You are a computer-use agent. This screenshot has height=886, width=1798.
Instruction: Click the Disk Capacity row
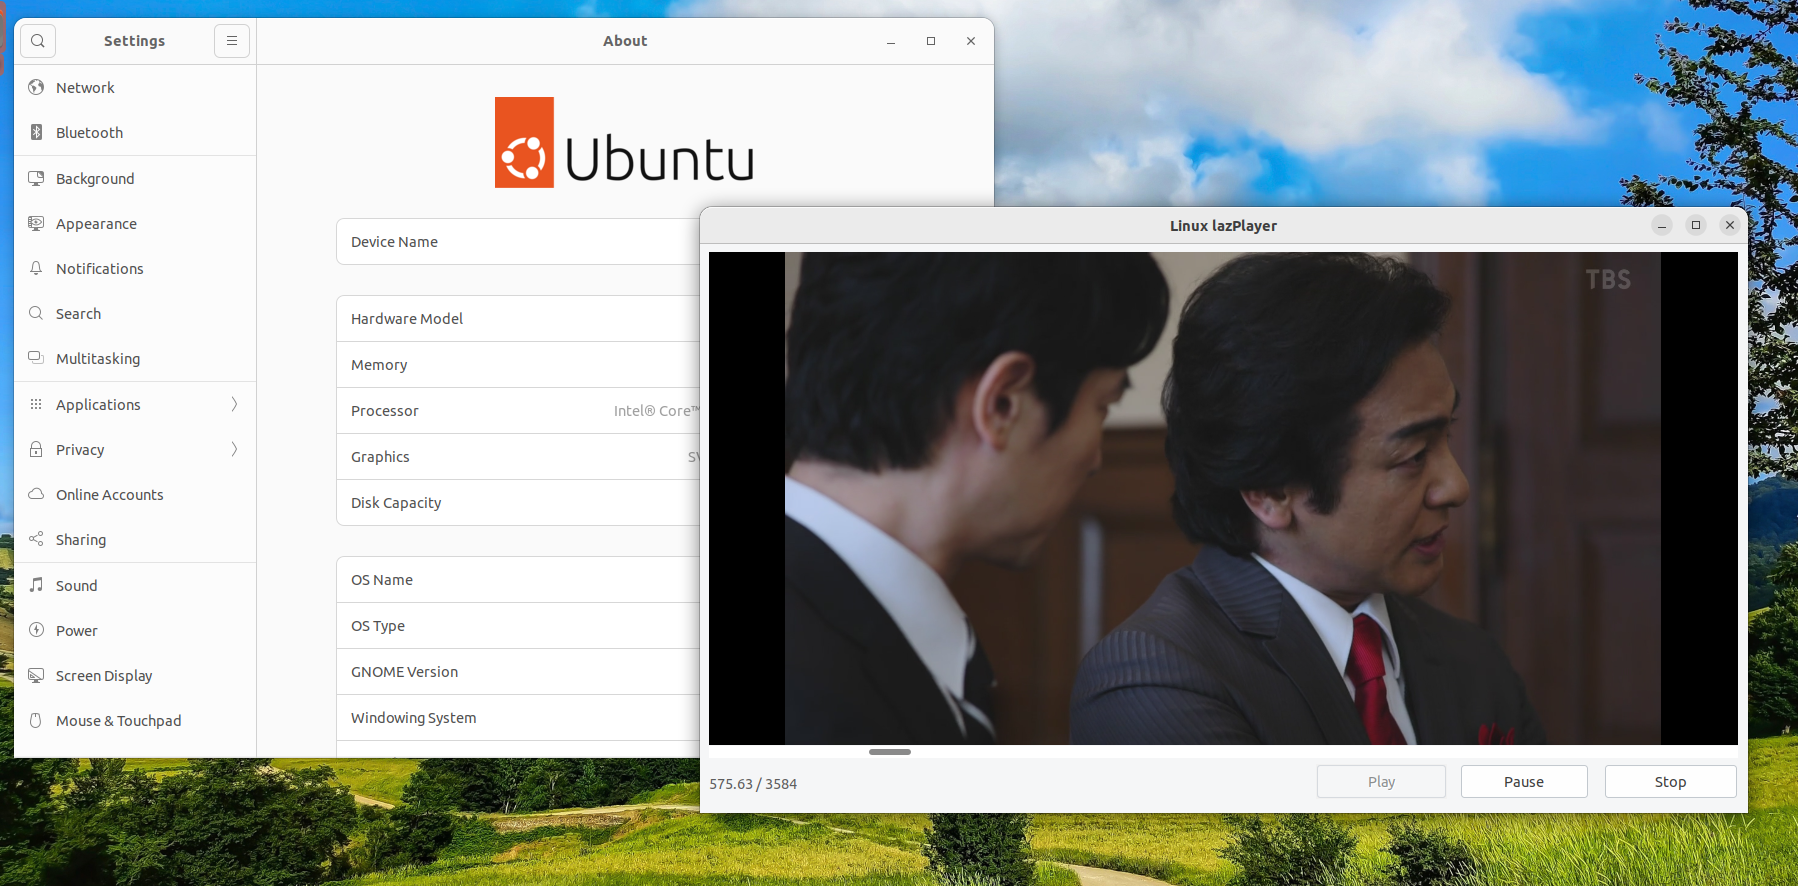(x=518, y=503)
